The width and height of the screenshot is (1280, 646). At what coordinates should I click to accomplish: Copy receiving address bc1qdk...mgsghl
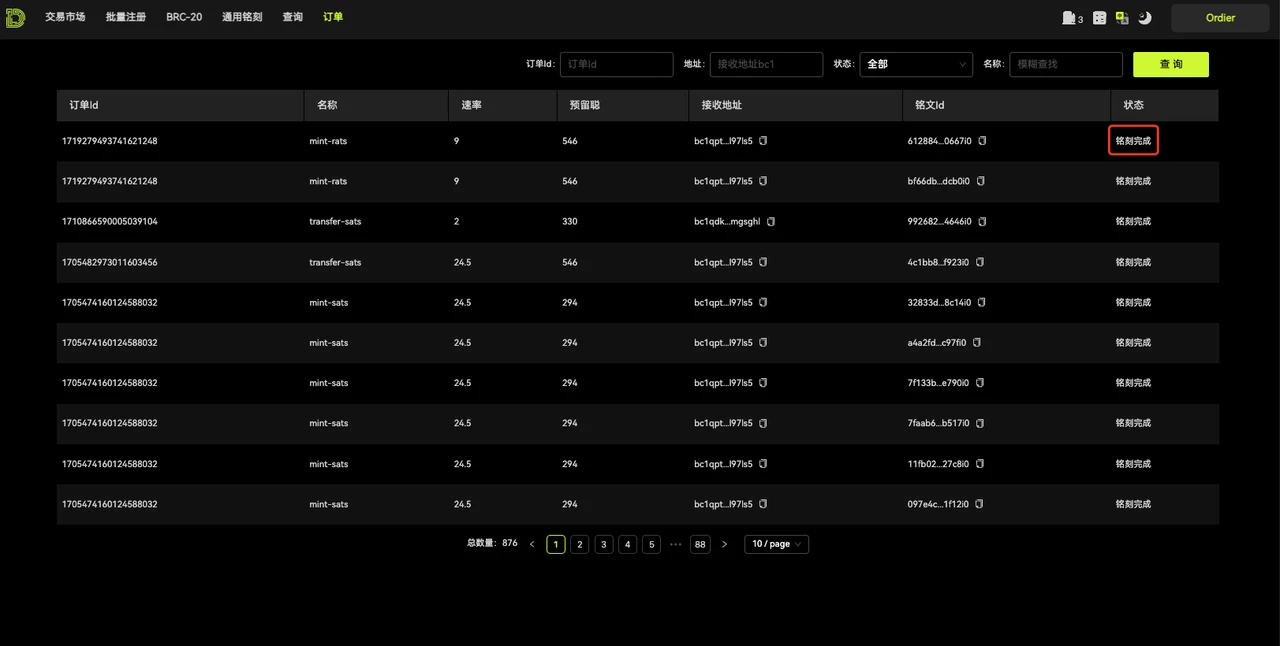click(771, 221)
